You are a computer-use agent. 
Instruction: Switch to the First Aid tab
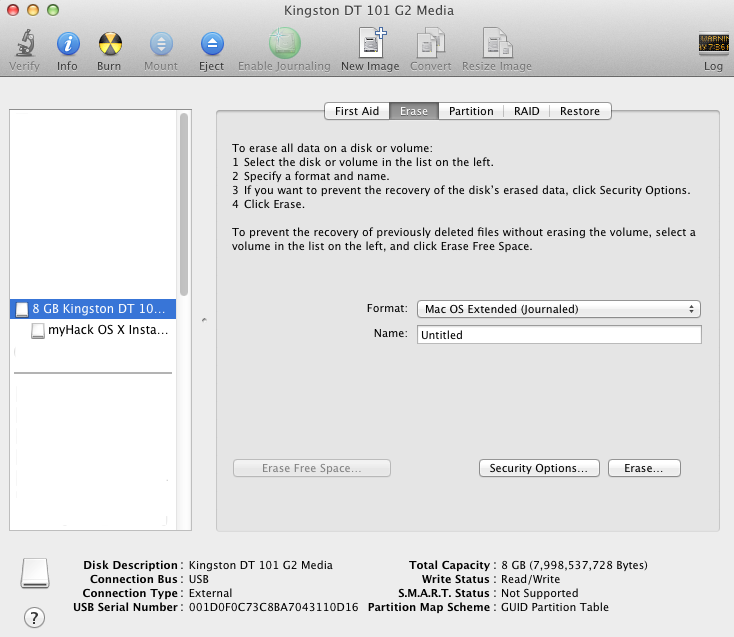click(x=357, y=111)
